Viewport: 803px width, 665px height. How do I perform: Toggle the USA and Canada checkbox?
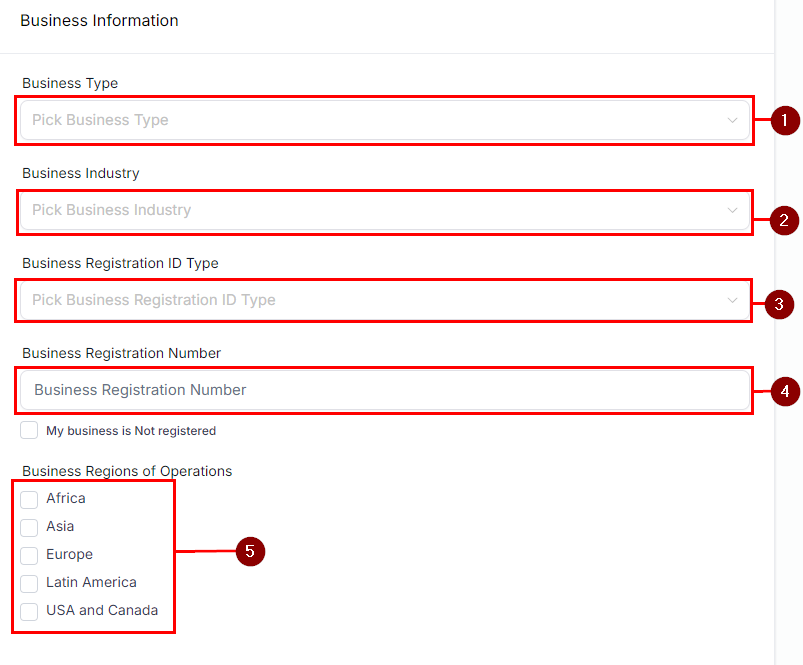(29, 611)
